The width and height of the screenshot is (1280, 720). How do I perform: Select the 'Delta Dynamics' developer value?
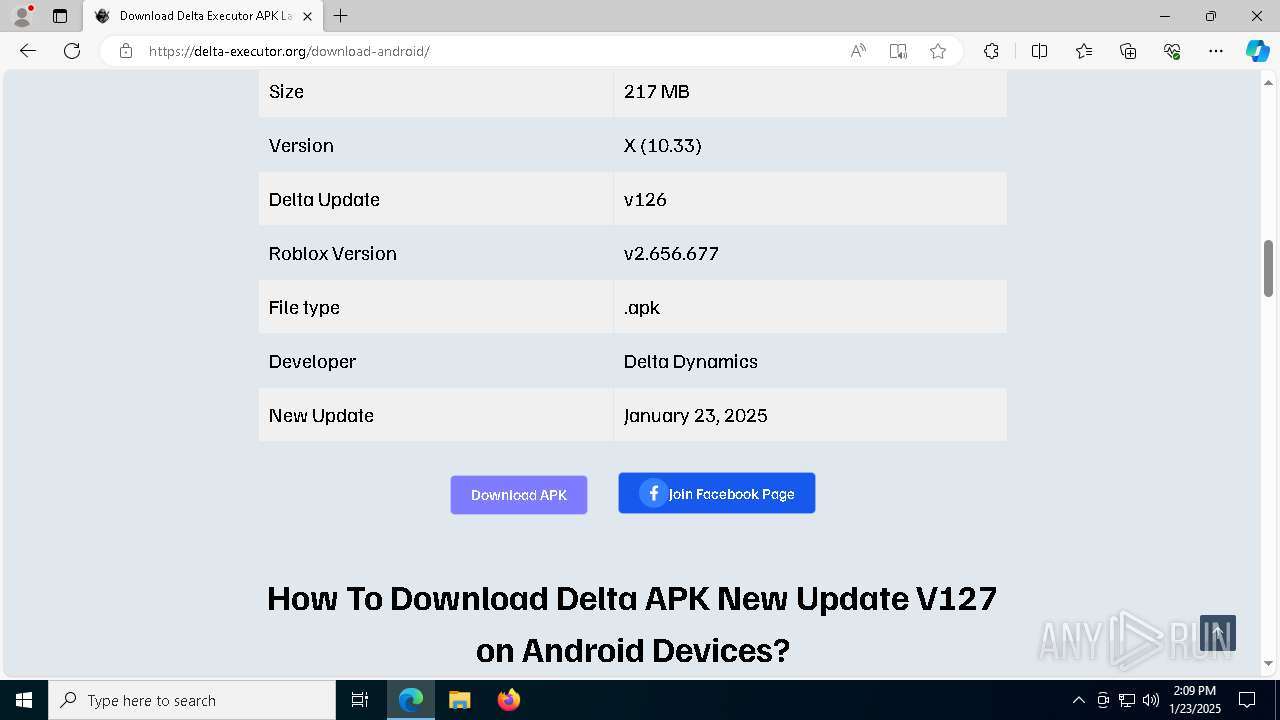click(691, 361)
